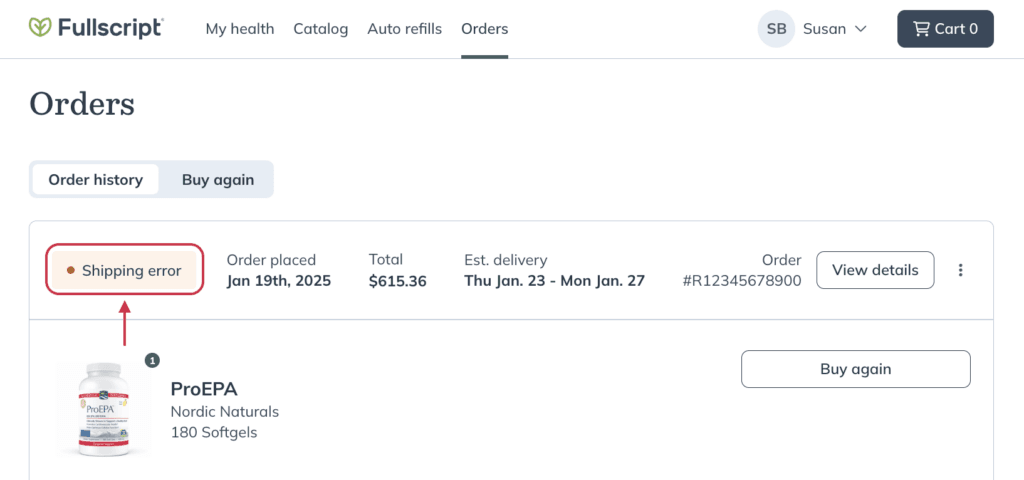Switch to the Buy again toggle
Image resolution: width=1024 pixels, height=480 pixels.
click(217, 180)
